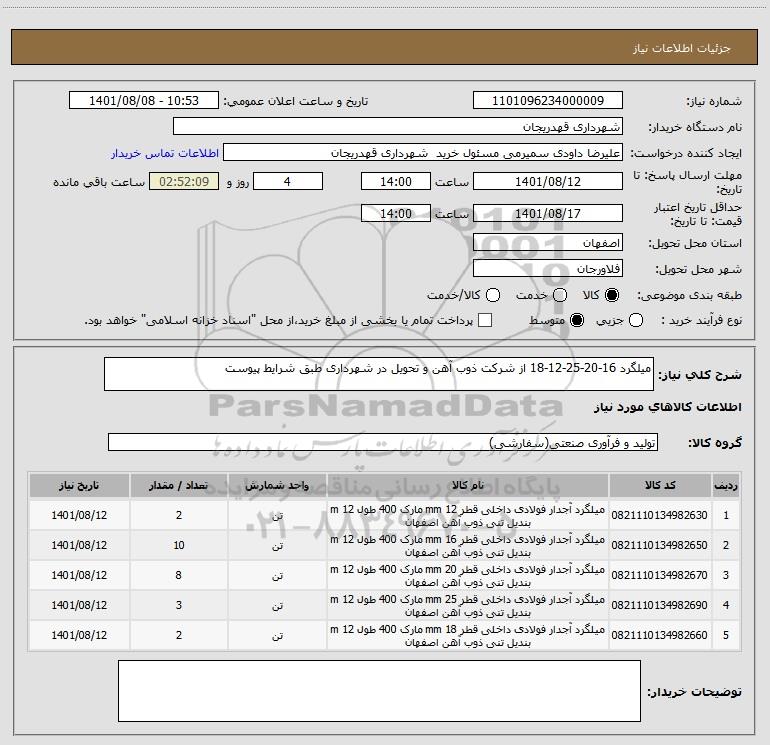Screen dimensions: 770x745
Task: Select the خدمت radio button
Action: coord(560,295)
